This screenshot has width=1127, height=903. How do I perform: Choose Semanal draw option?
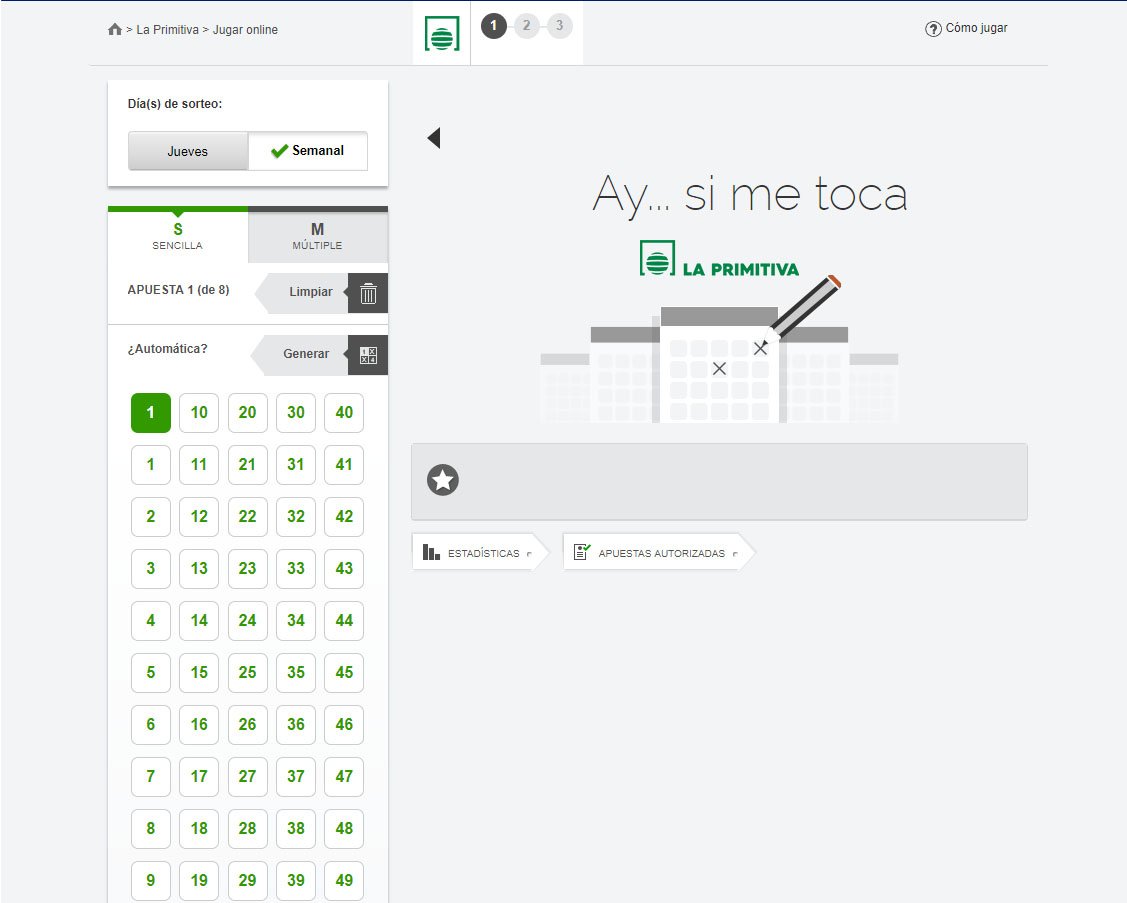(x=308, y=151)
